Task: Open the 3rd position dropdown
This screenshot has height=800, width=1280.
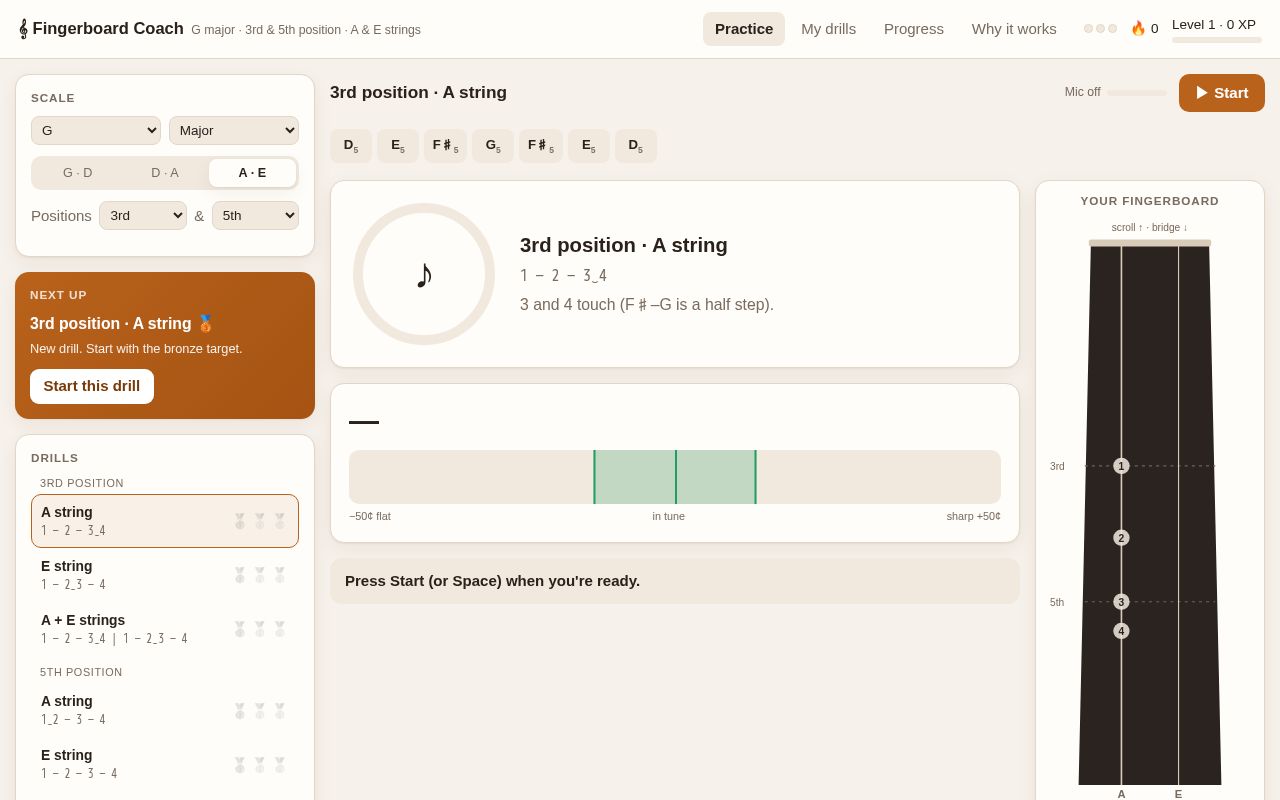Action: (x=143, y=216)
